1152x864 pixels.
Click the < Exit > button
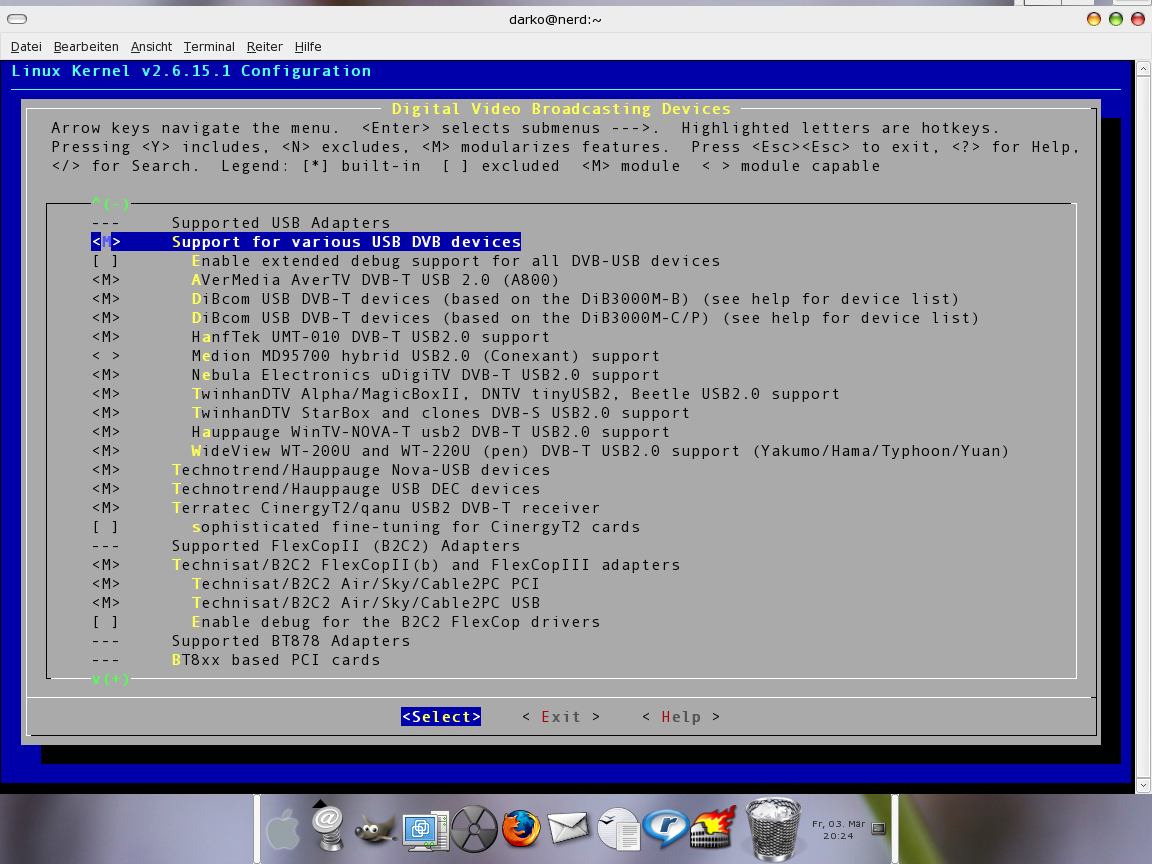(561, 716)
